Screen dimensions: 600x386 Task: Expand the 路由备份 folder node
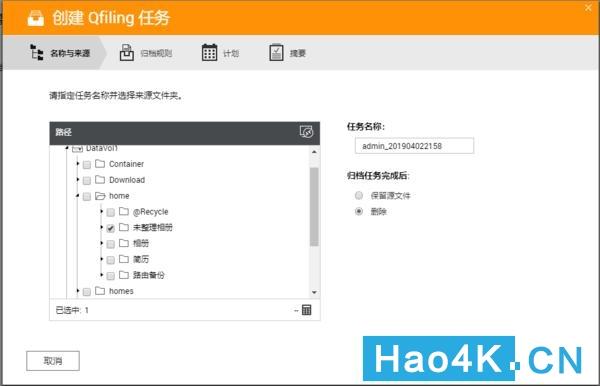(101, 275)
